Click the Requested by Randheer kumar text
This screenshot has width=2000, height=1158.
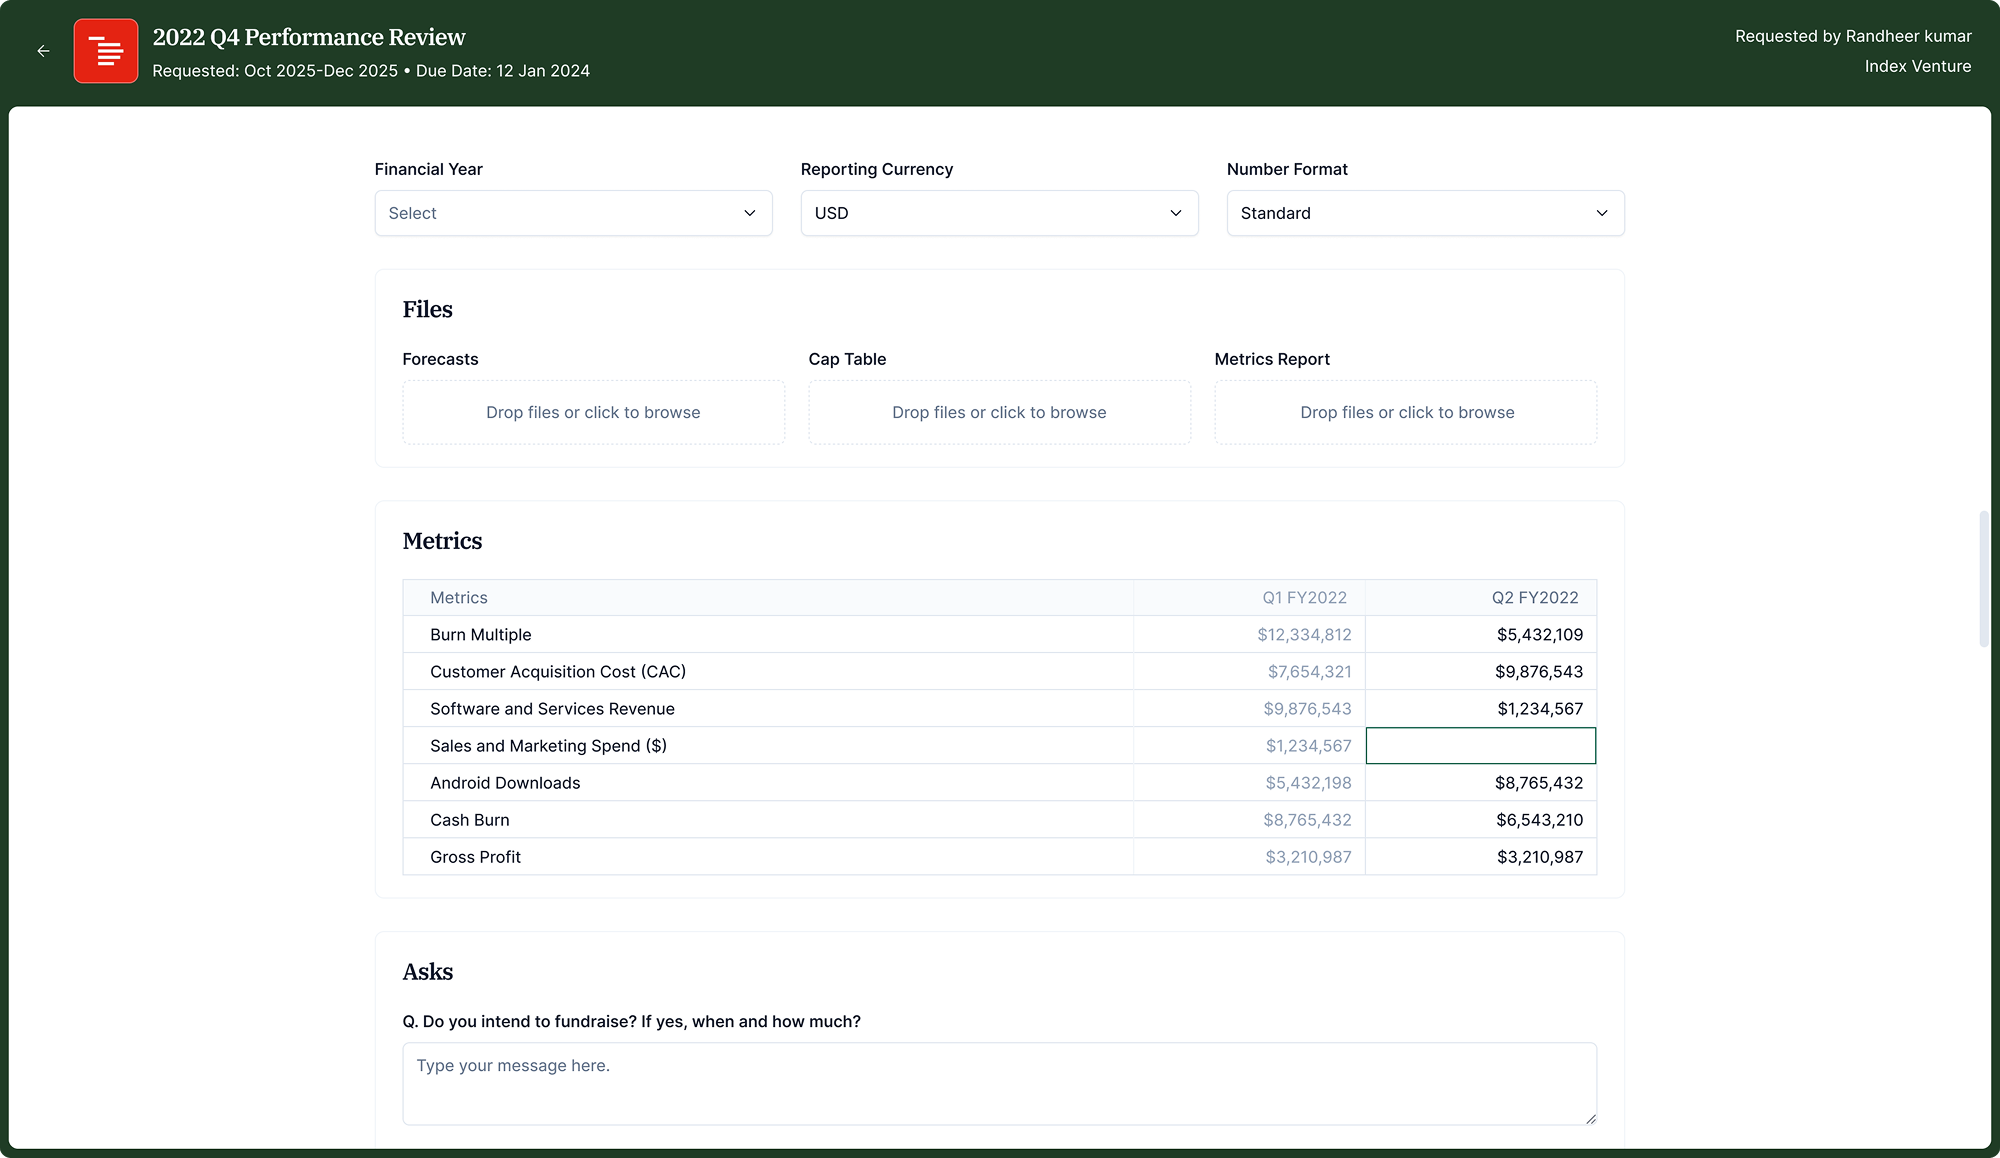click(1853, 36)
